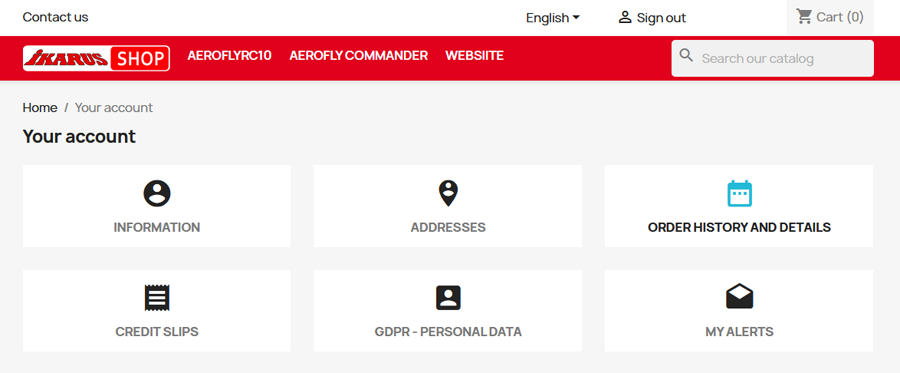Go to Home breadcrumb
This screenshot has width=900, height=373.
pos(40,107)
